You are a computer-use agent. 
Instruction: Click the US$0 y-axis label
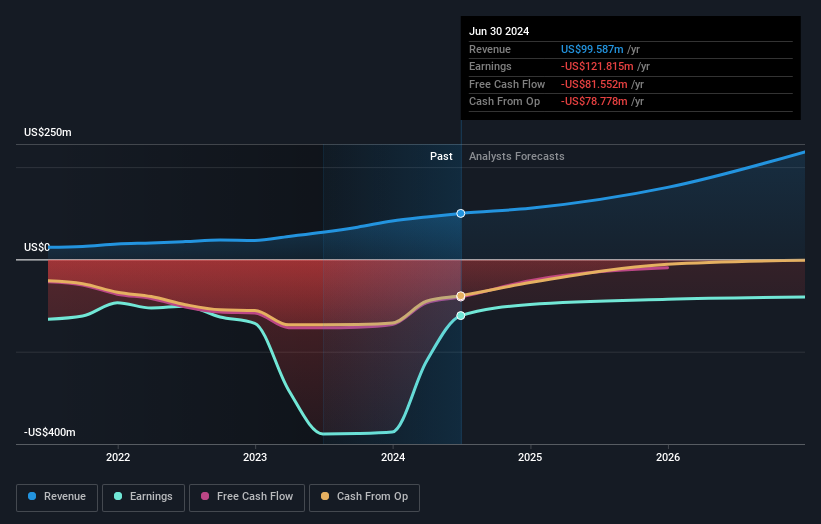pos(37,247)
